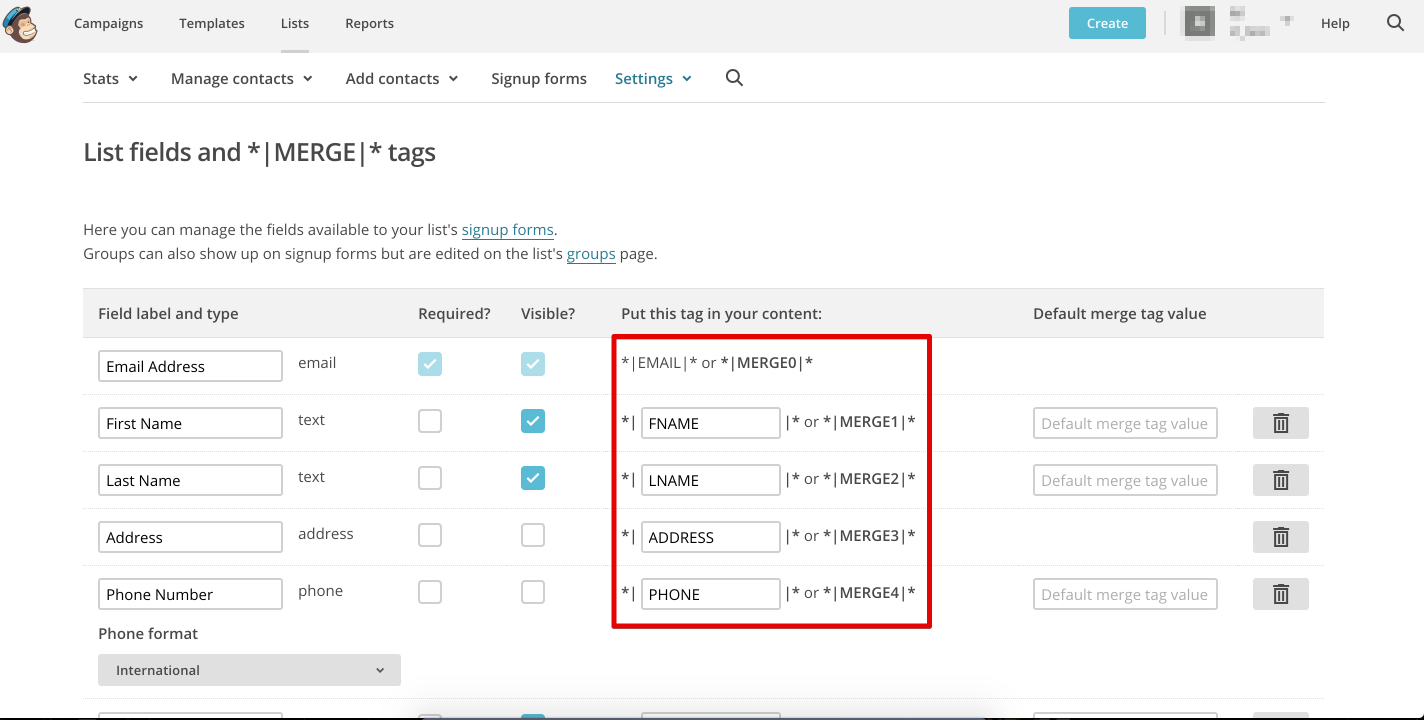Click the 'phone' field type text

point(320,591)
